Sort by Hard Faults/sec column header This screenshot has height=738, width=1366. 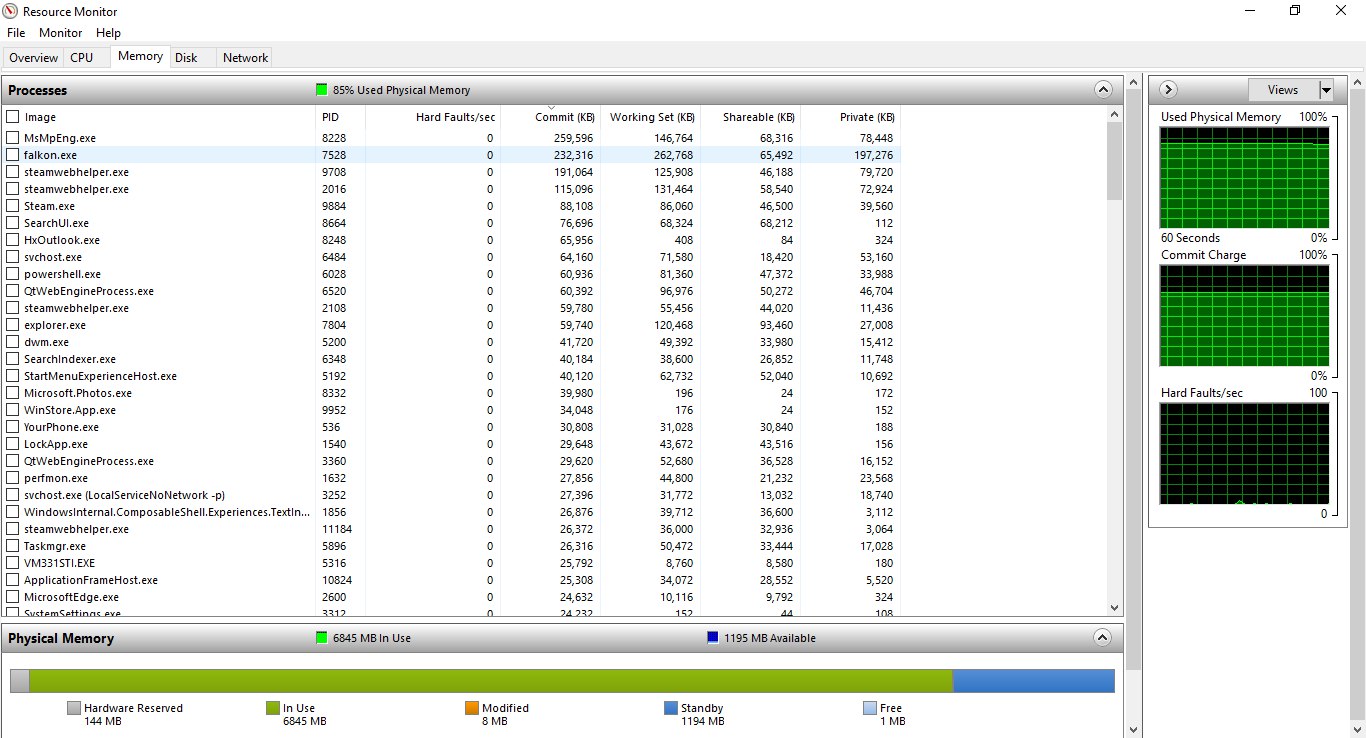(x=433, y=117)
